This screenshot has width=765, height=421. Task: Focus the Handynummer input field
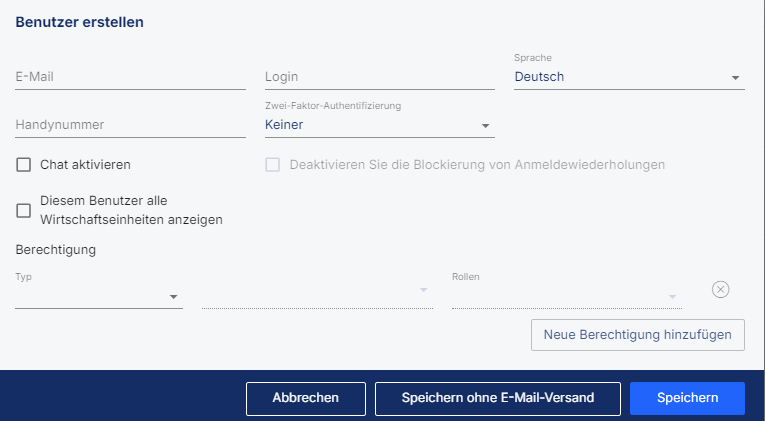[x=130, y=125]
